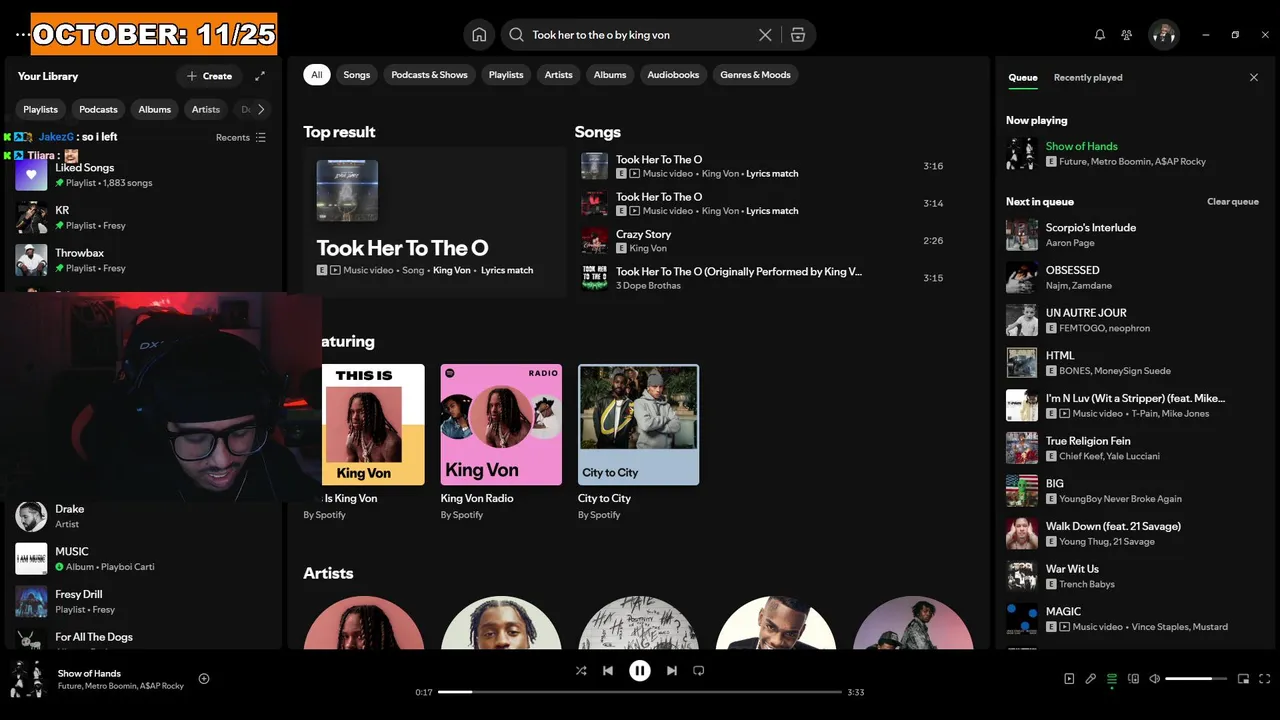Adjust the volume slider

tap(1196, 679)
